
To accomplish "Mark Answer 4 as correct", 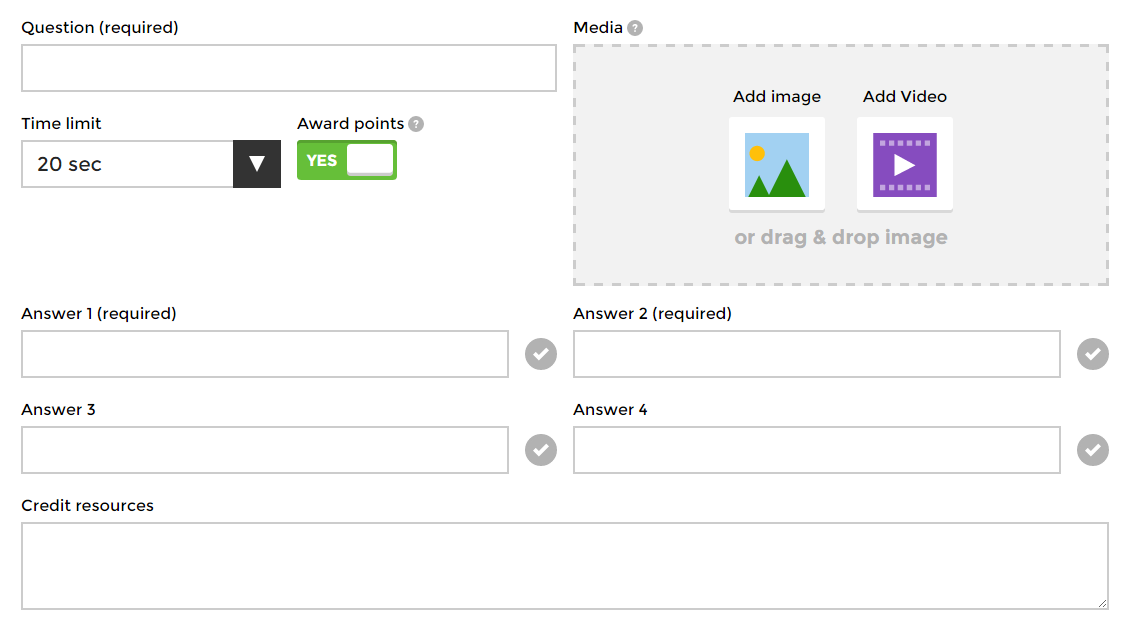I will 1093,450.
